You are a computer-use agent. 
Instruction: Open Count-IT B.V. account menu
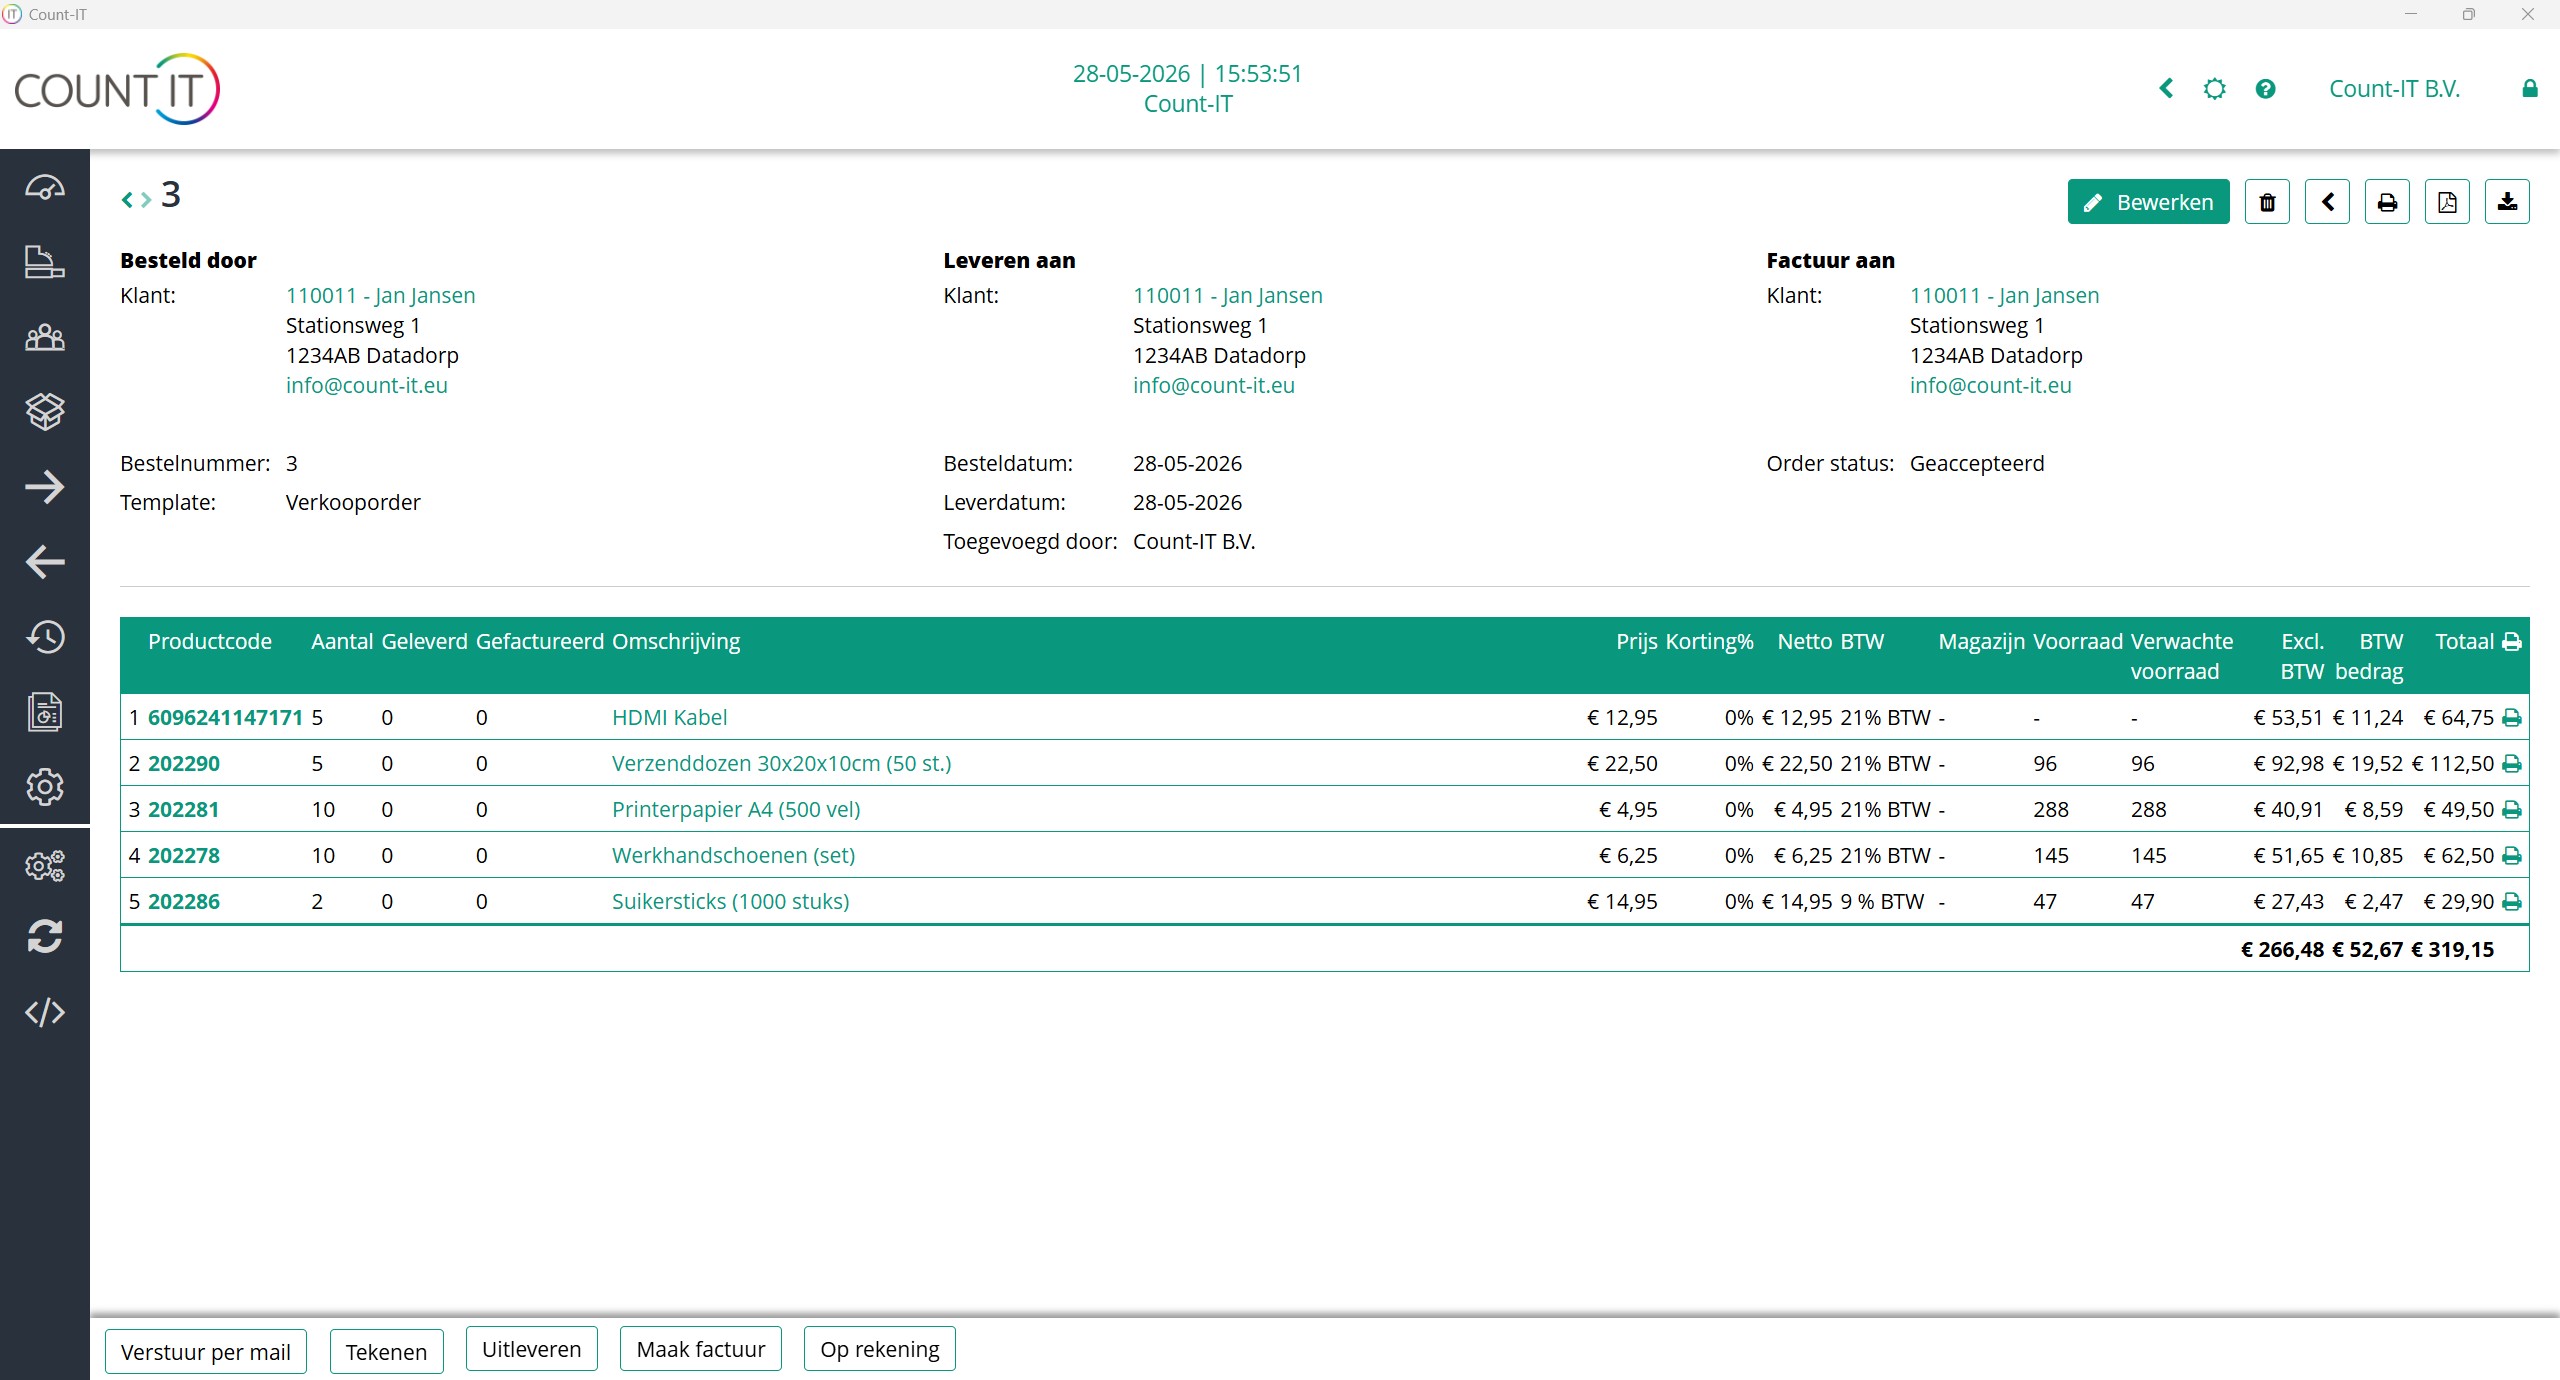pos(2394,89)
